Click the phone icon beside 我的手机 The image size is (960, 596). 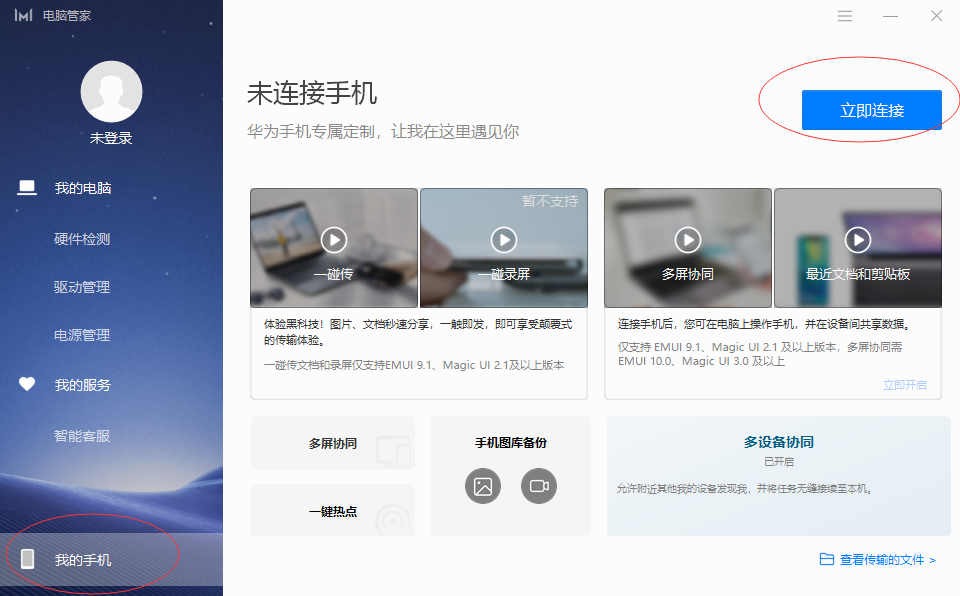pos(28,559)
